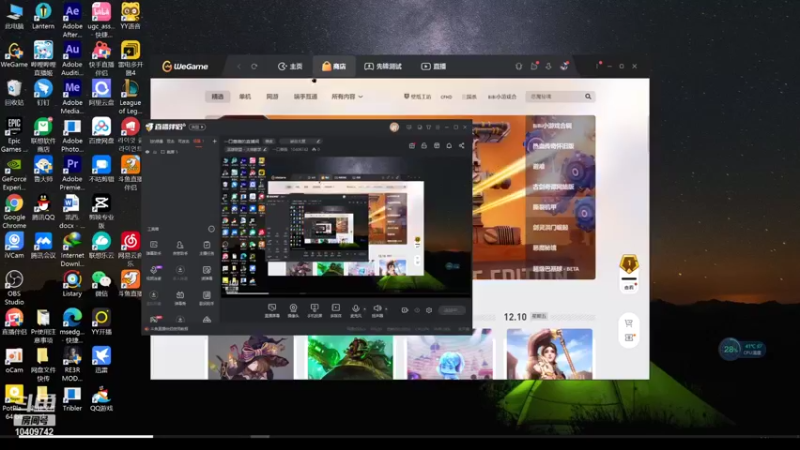
Task: Click the 28% CPU monitor widget
Action: (x=742, y=349)
